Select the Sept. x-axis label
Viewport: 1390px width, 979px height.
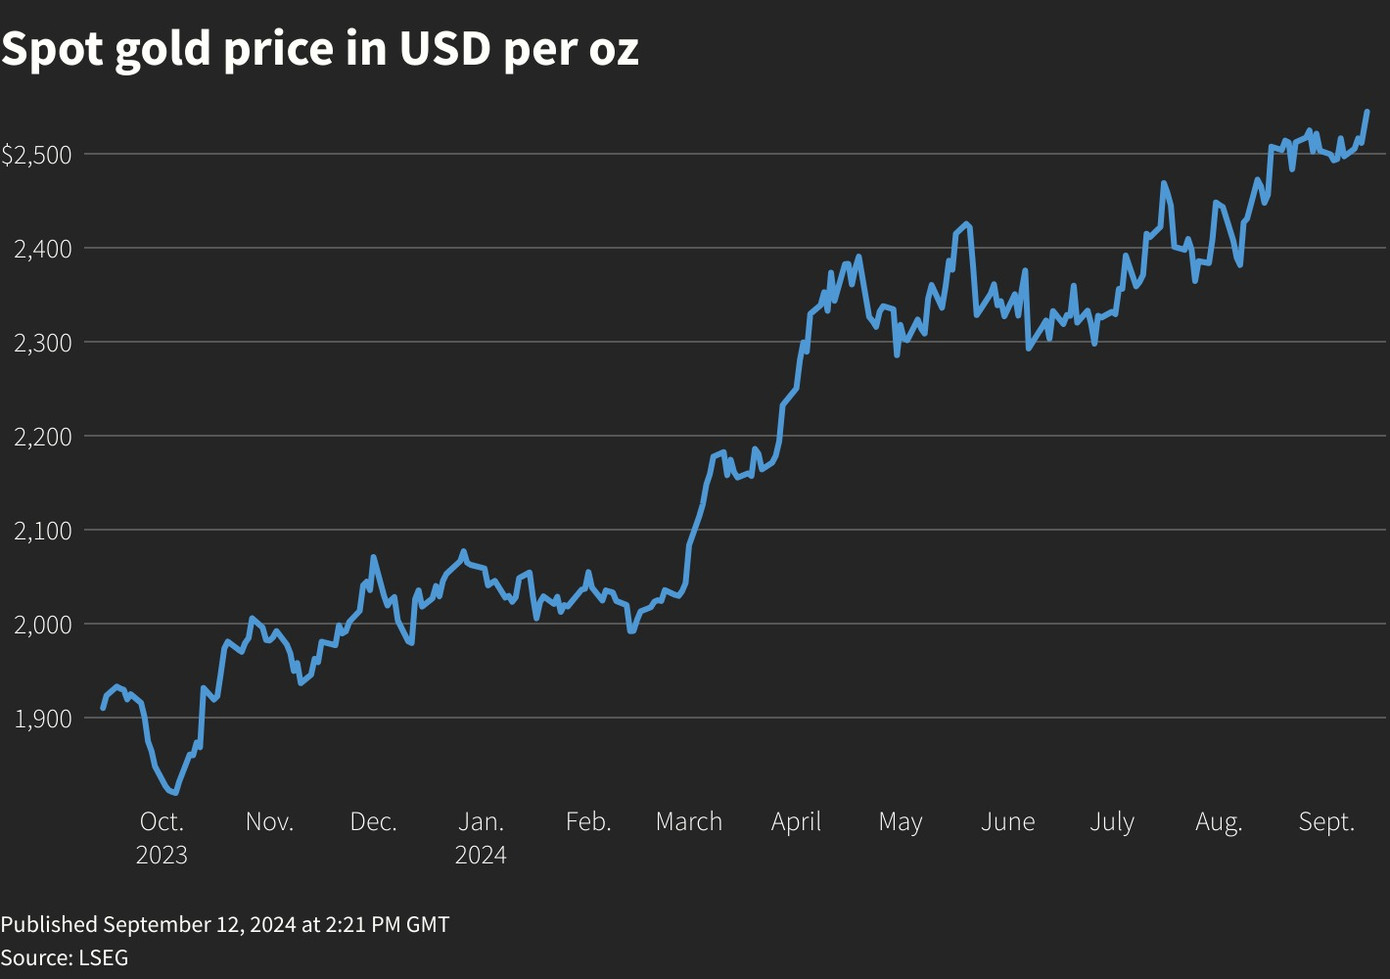pos(1326,822)
